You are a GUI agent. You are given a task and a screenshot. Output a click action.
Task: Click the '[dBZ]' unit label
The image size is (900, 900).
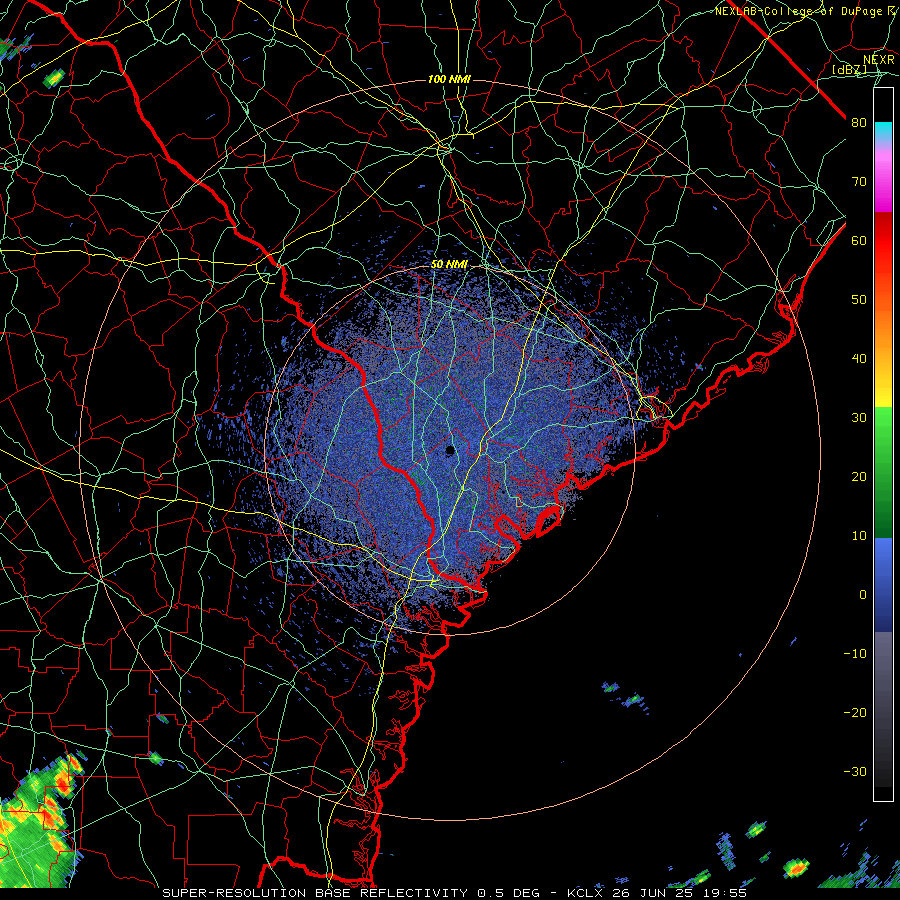pyautogui.click(x=850, y=70)
